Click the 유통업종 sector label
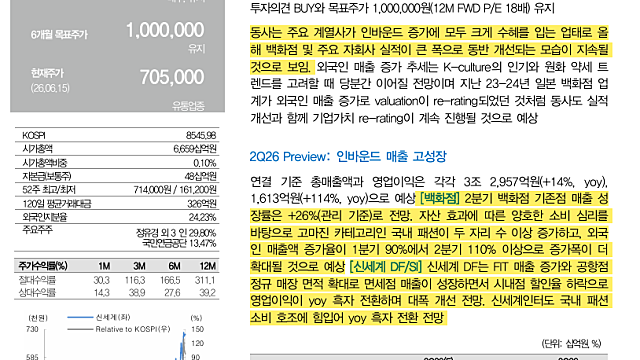Image resolution: width=640 pixels, height=360 pixels. (x=188, y=106)
